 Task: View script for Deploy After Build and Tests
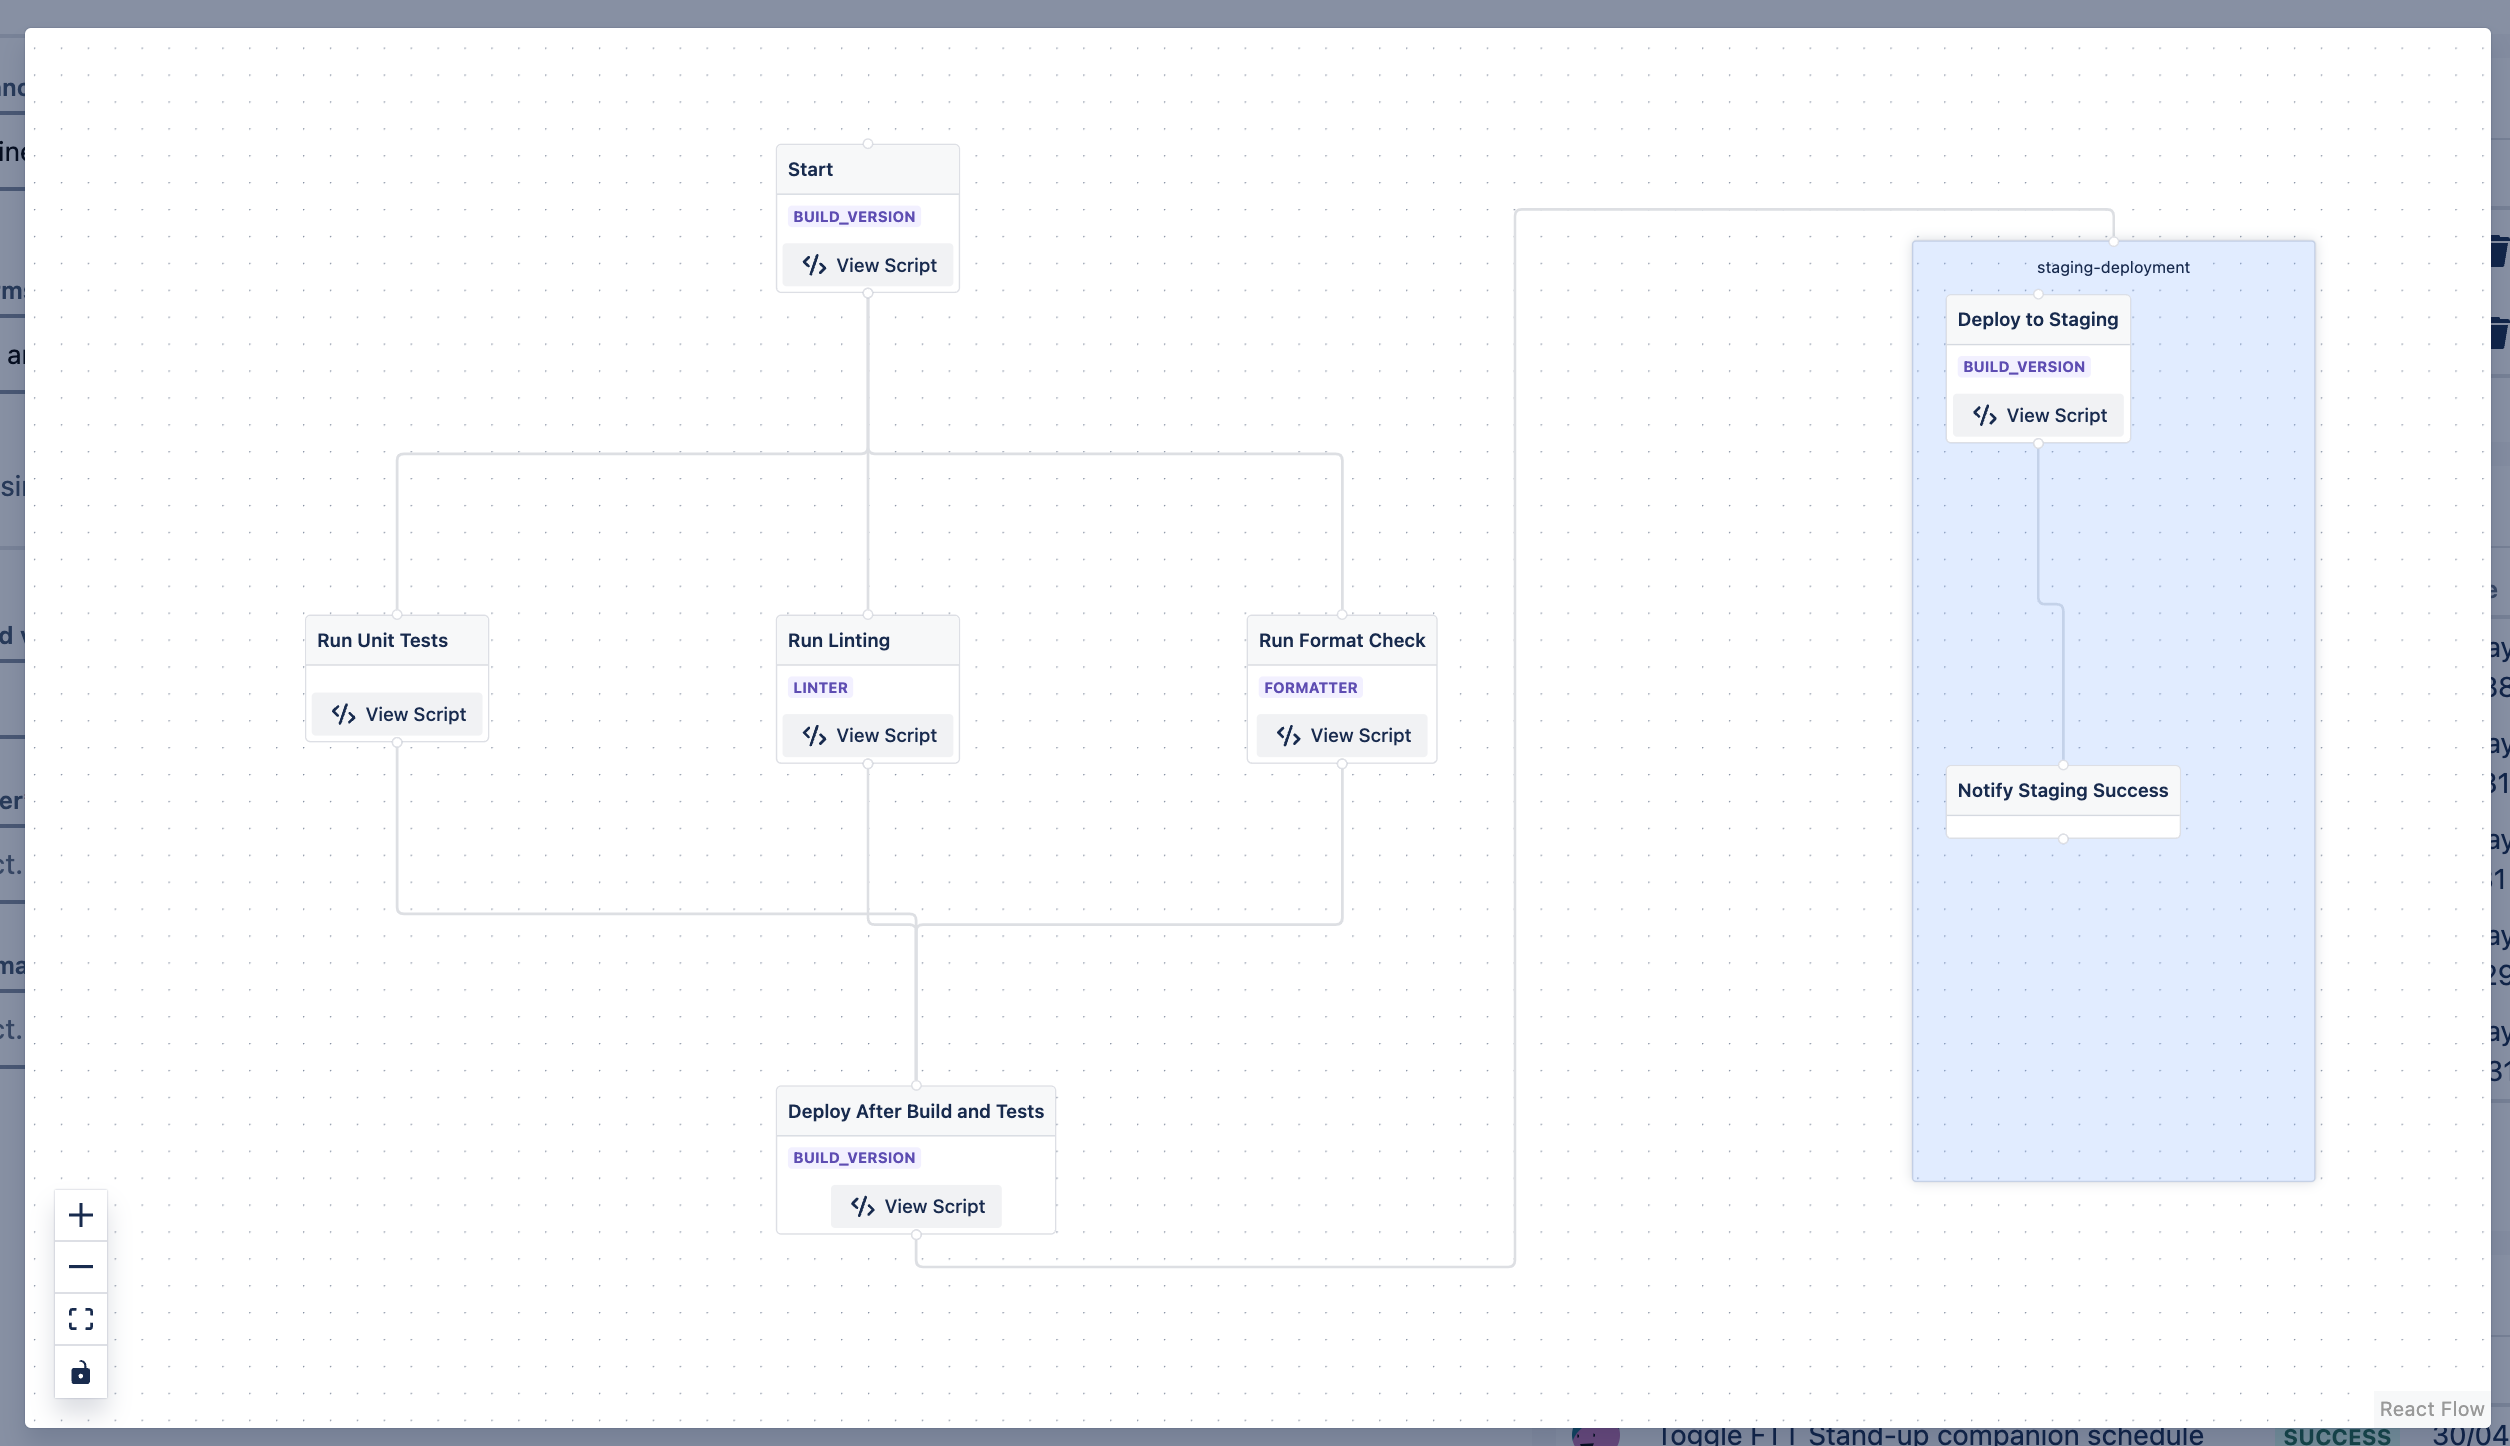click(916, 1206)
